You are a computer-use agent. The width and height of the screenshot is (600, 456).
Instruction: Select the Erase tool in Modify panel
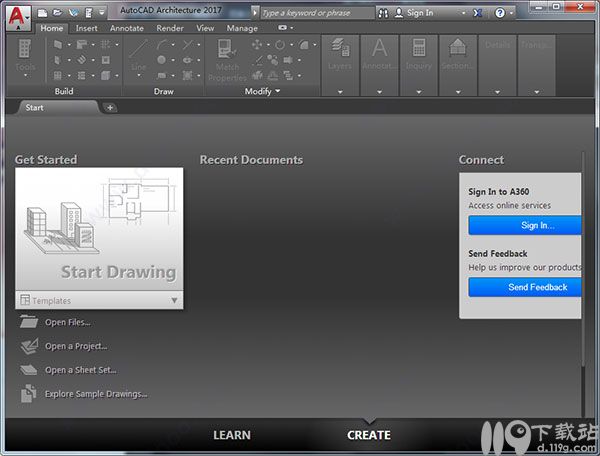tap(259, 60)
